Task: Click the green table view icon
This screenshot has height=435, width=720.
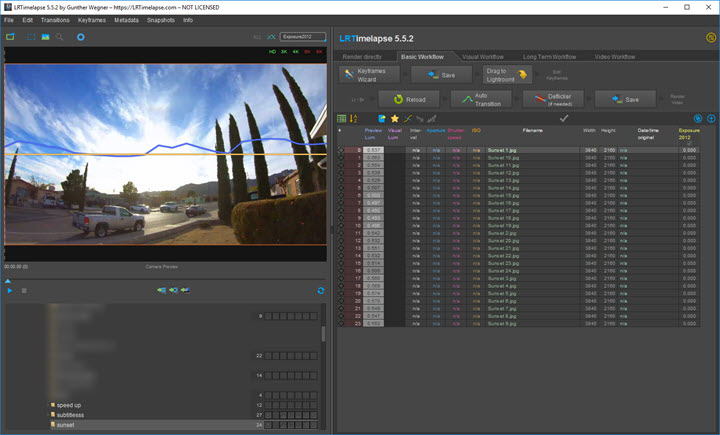Action: point(342,119)
